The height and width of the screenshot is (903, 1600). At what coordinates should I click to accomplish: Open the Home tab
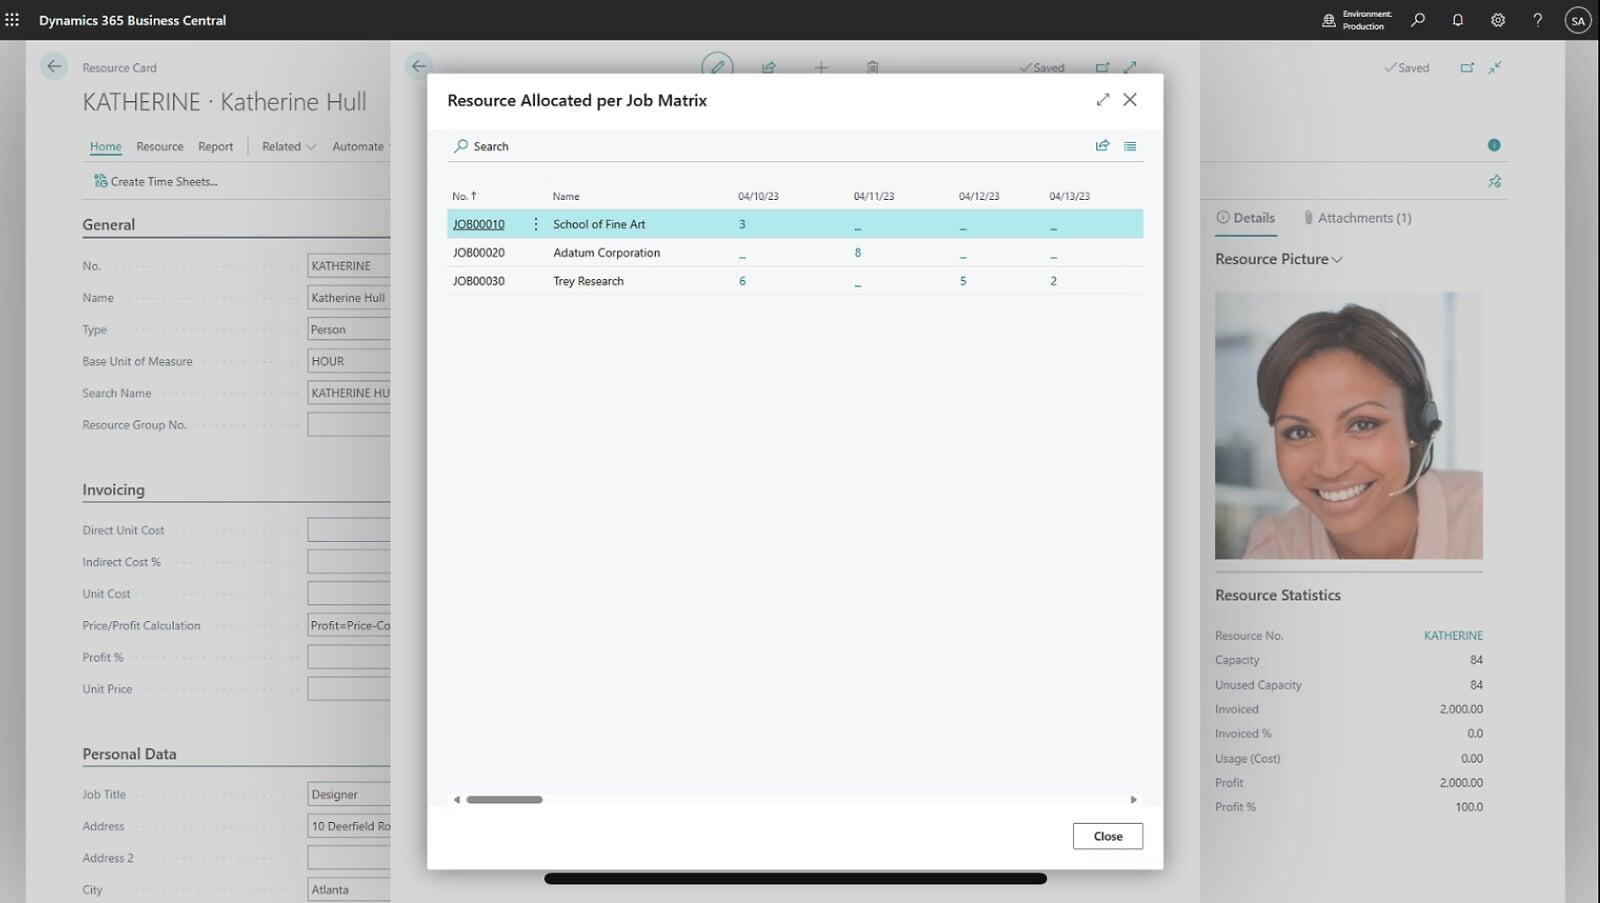tap(106, 146)
